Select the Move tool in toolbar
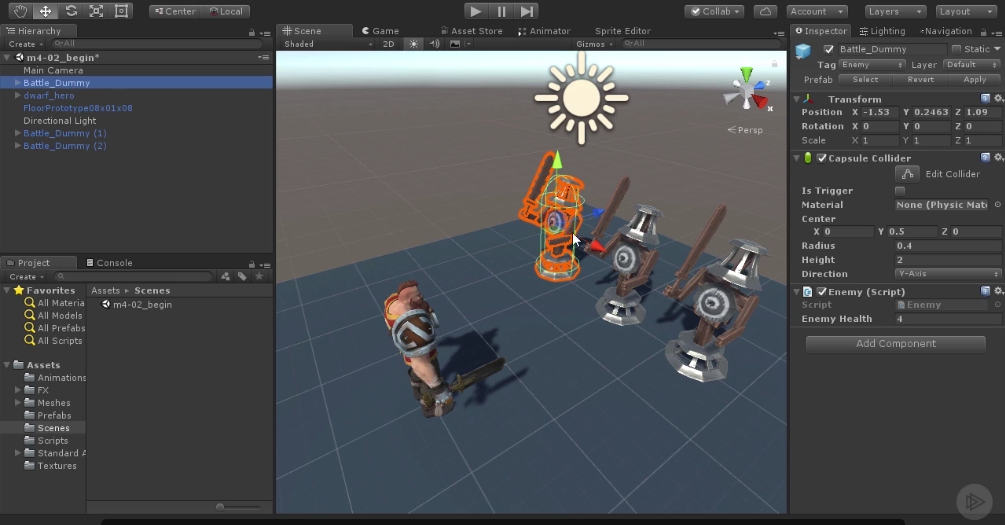Image resolution: width=1005 pixels, height=525 pixels. [x=46, y=11]
